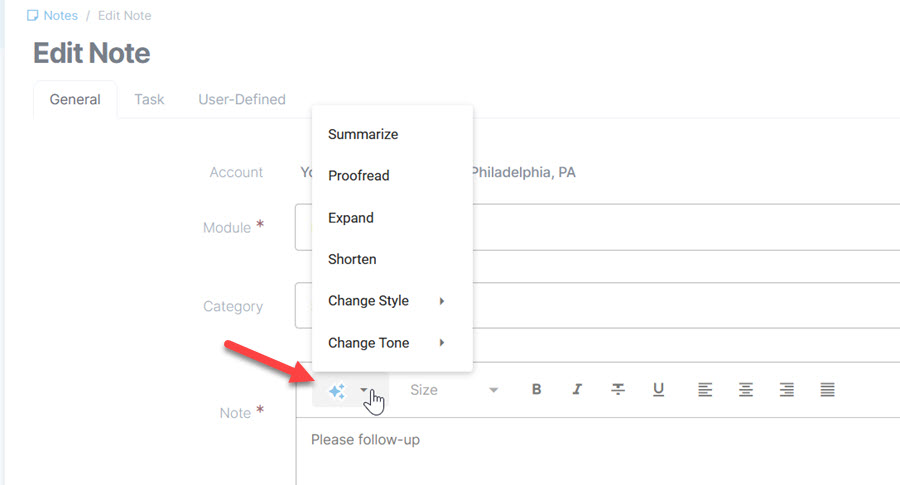Screen dimensions: 900x485
Task: Choose Summarize from the AI menu
Action: [363, 134]
